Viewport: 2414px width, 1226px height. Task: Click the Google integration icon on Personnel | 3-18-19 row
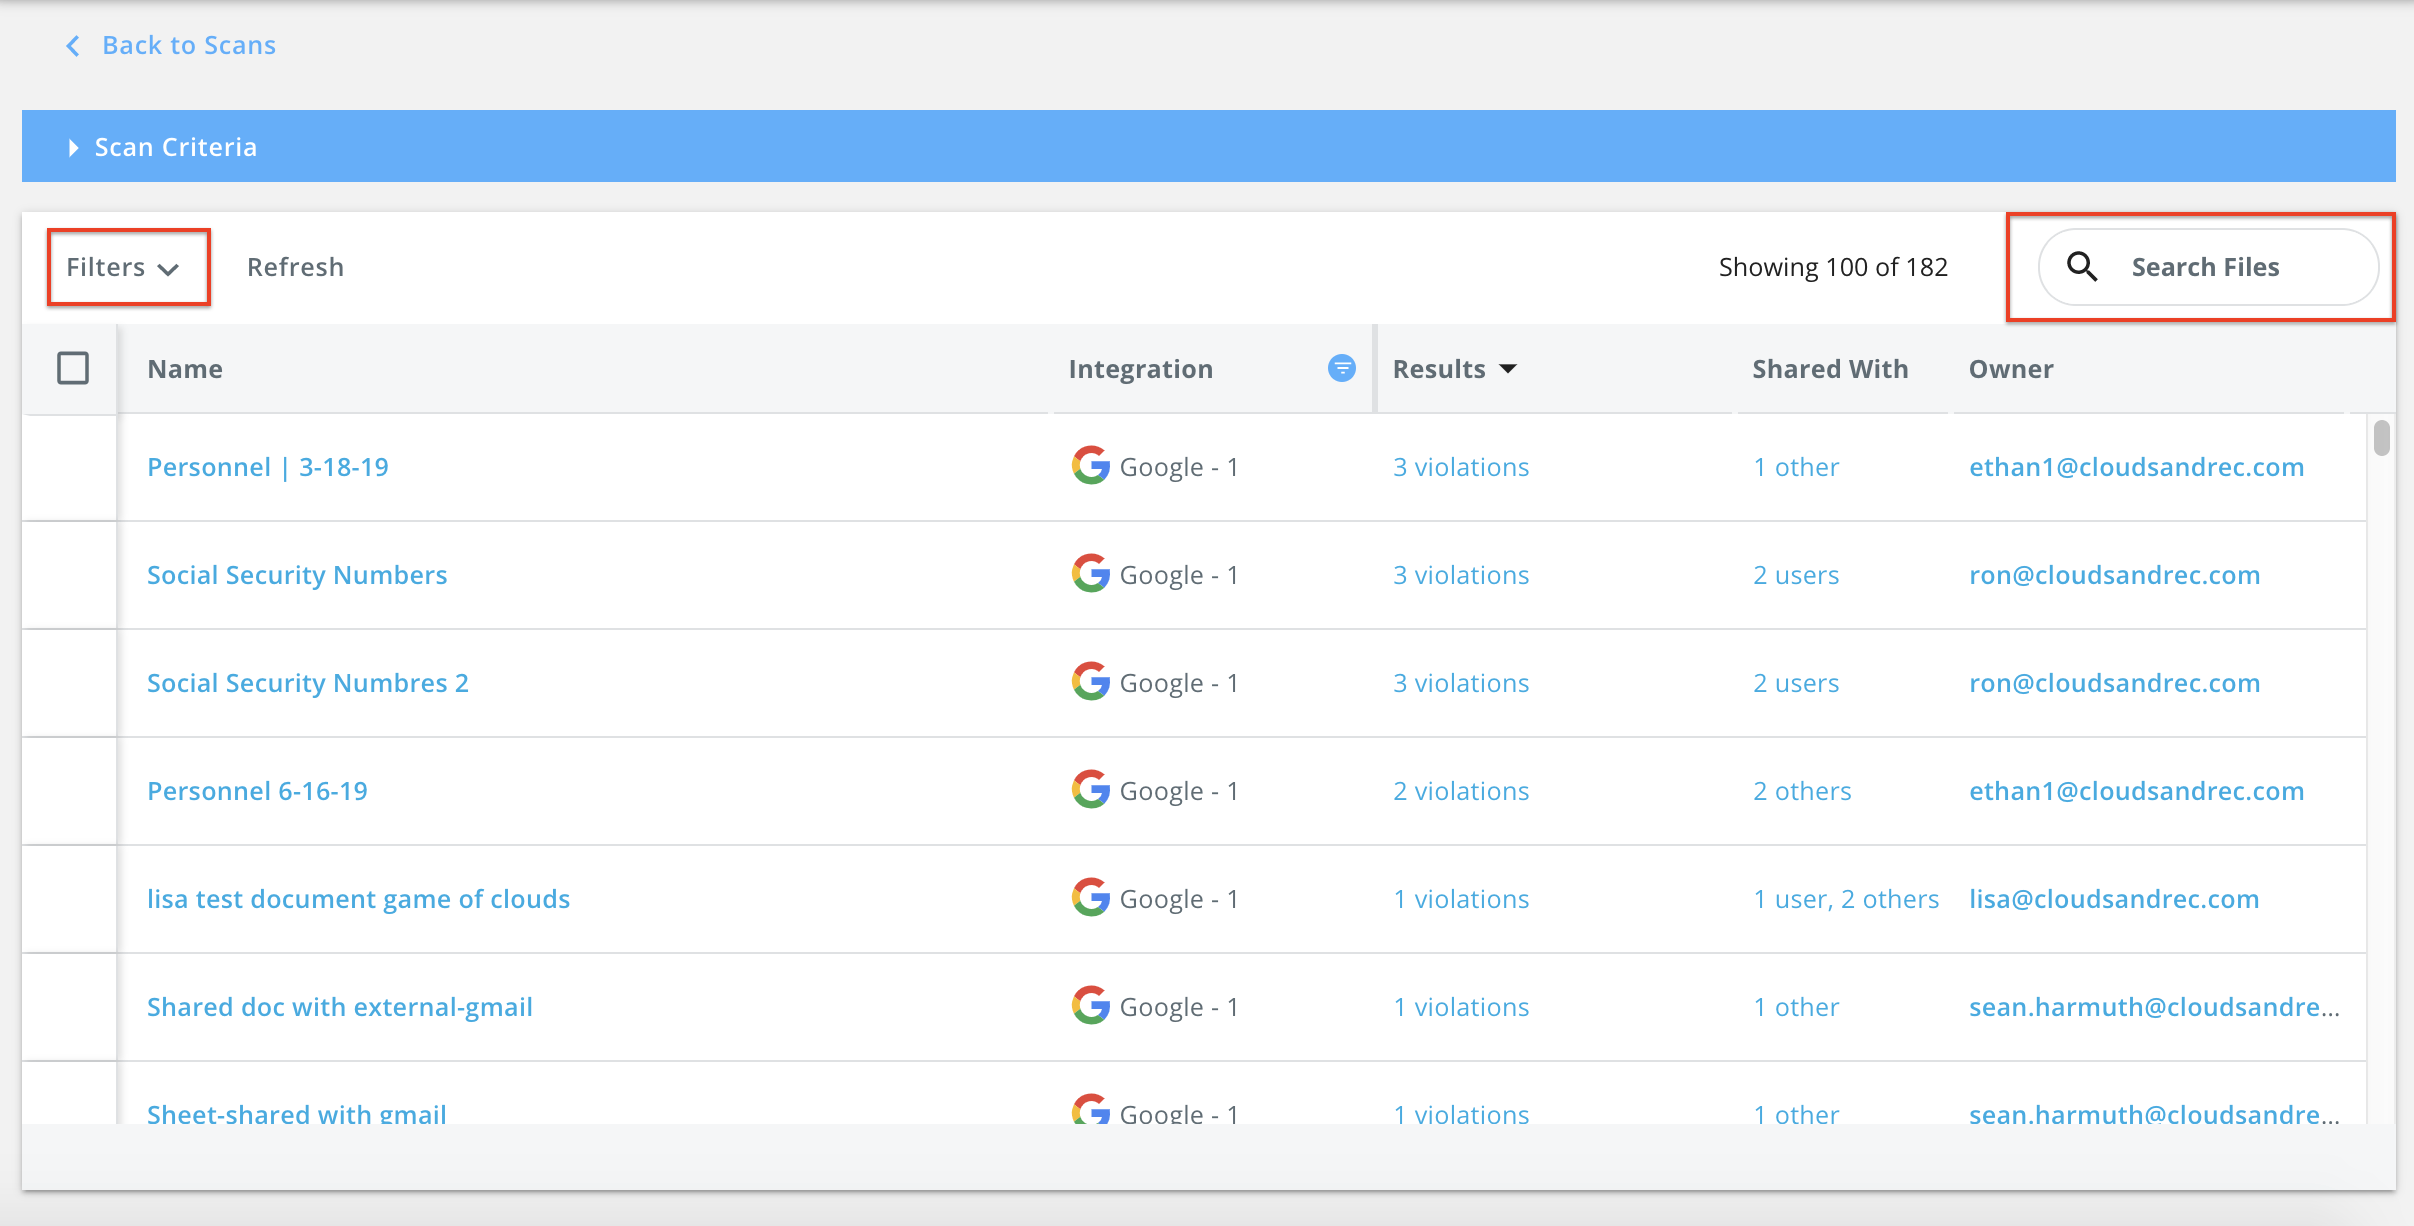tap(1091, 466)
